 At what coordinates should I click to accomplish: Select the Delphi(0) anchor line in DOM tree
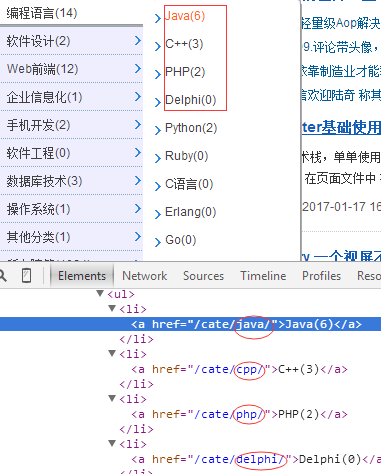coord(256,459)
